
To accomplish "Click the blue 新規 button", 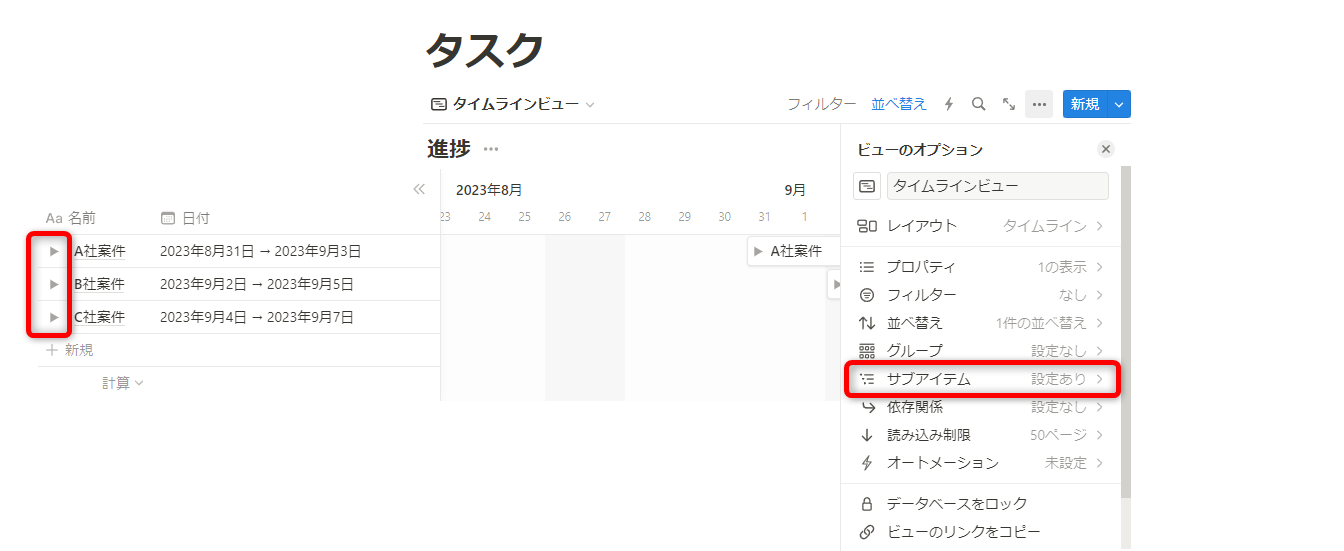I will 1085,104.
